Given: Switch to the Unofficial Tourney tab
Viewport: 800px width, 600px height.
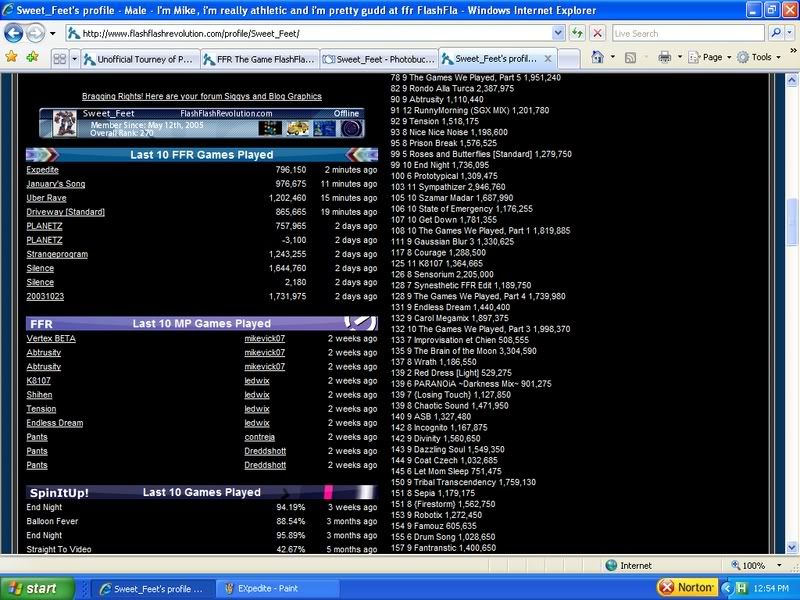Looking at the screenshot, I should pos(142,59).
